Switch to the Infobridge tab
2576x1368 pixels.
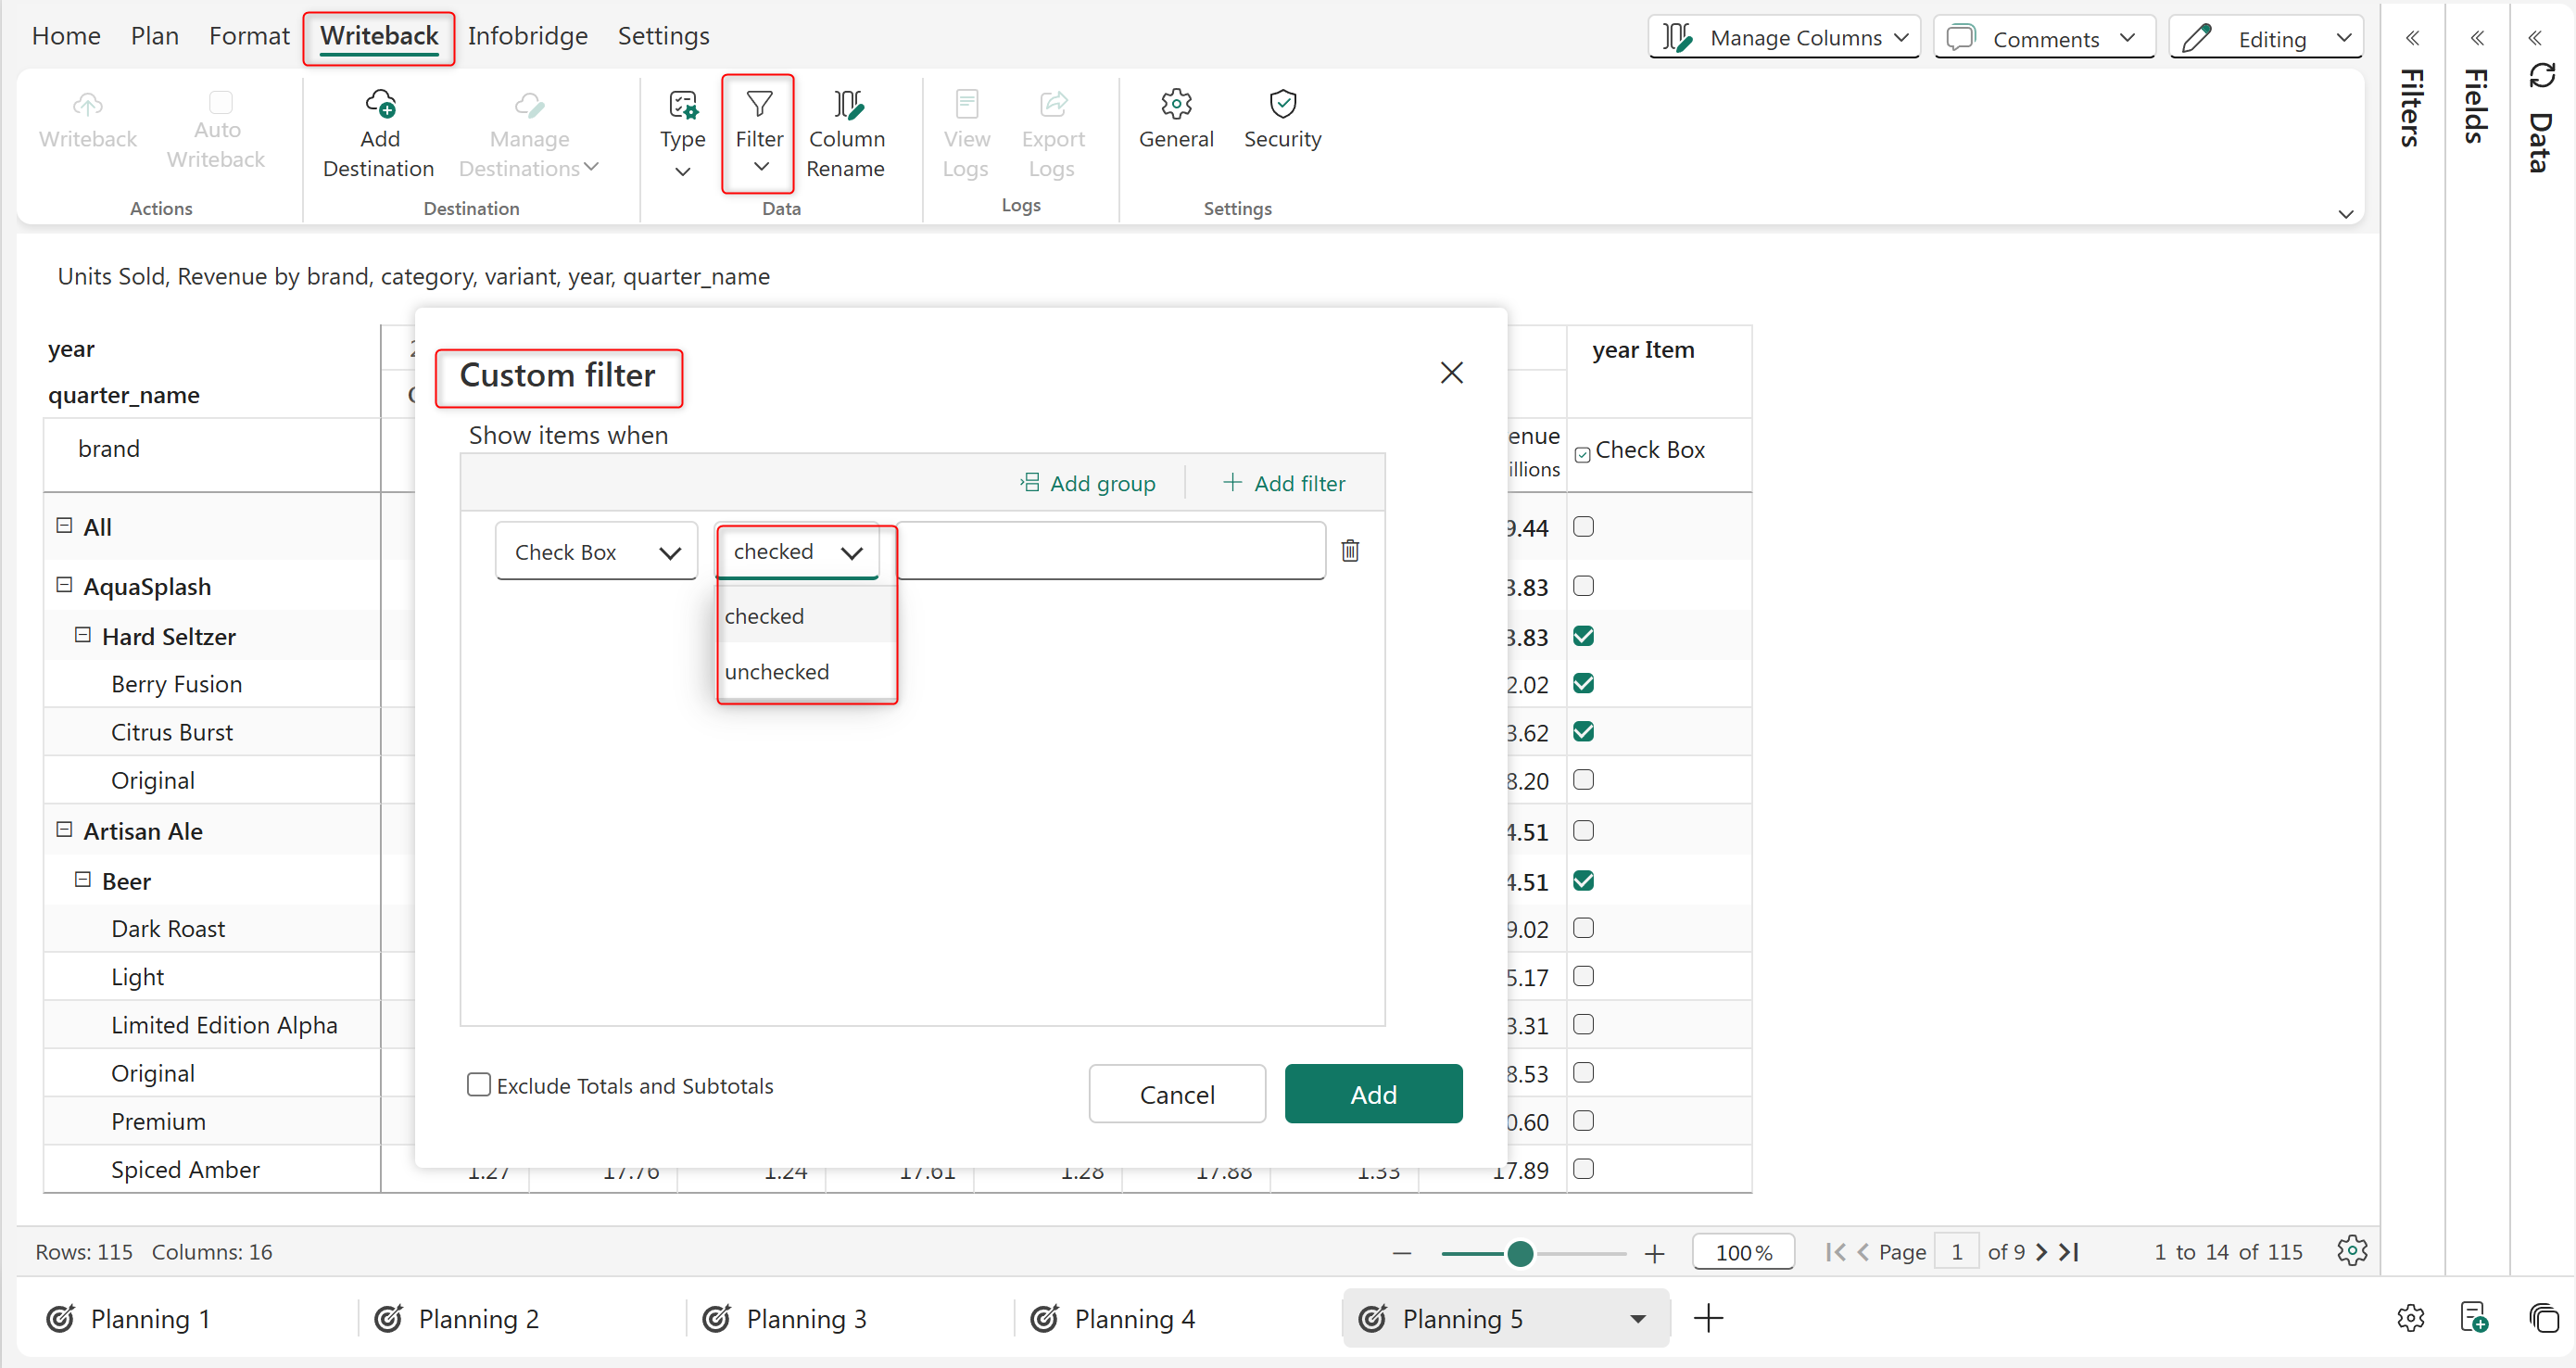pyautogui.click(x=527, y=36)
